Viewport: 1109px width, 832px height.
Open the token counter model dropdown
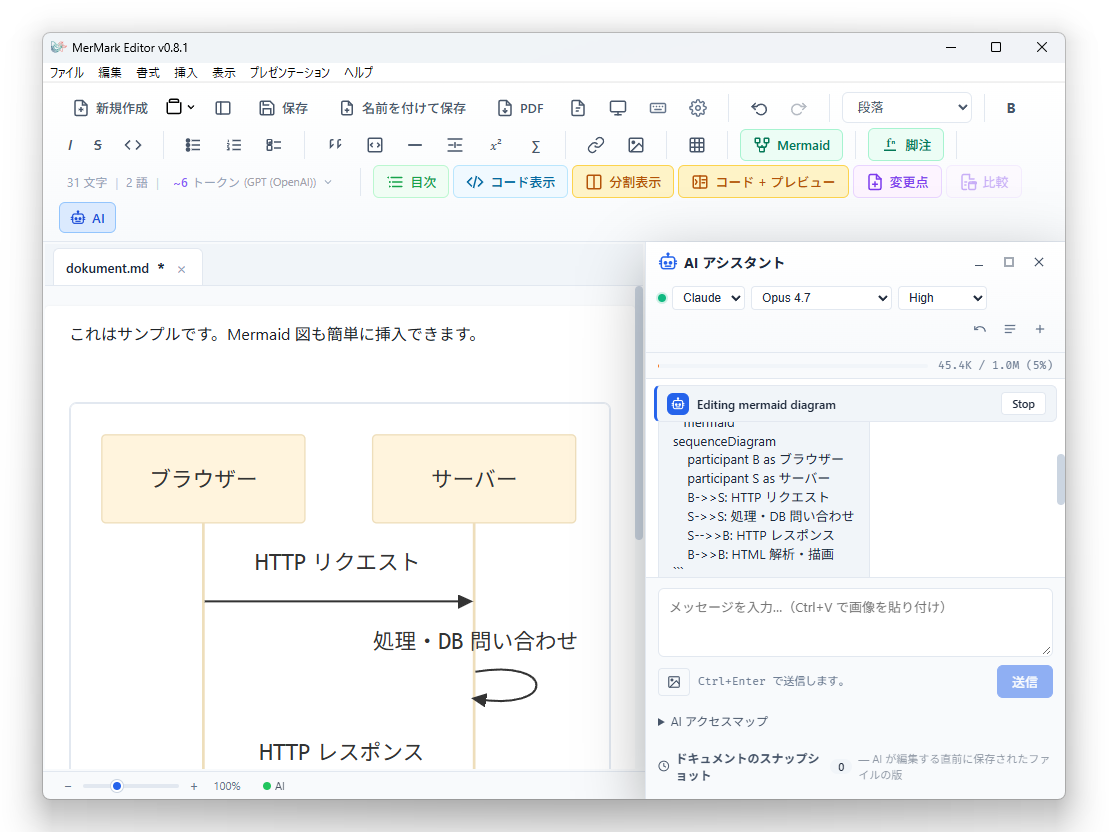[252, 183]
